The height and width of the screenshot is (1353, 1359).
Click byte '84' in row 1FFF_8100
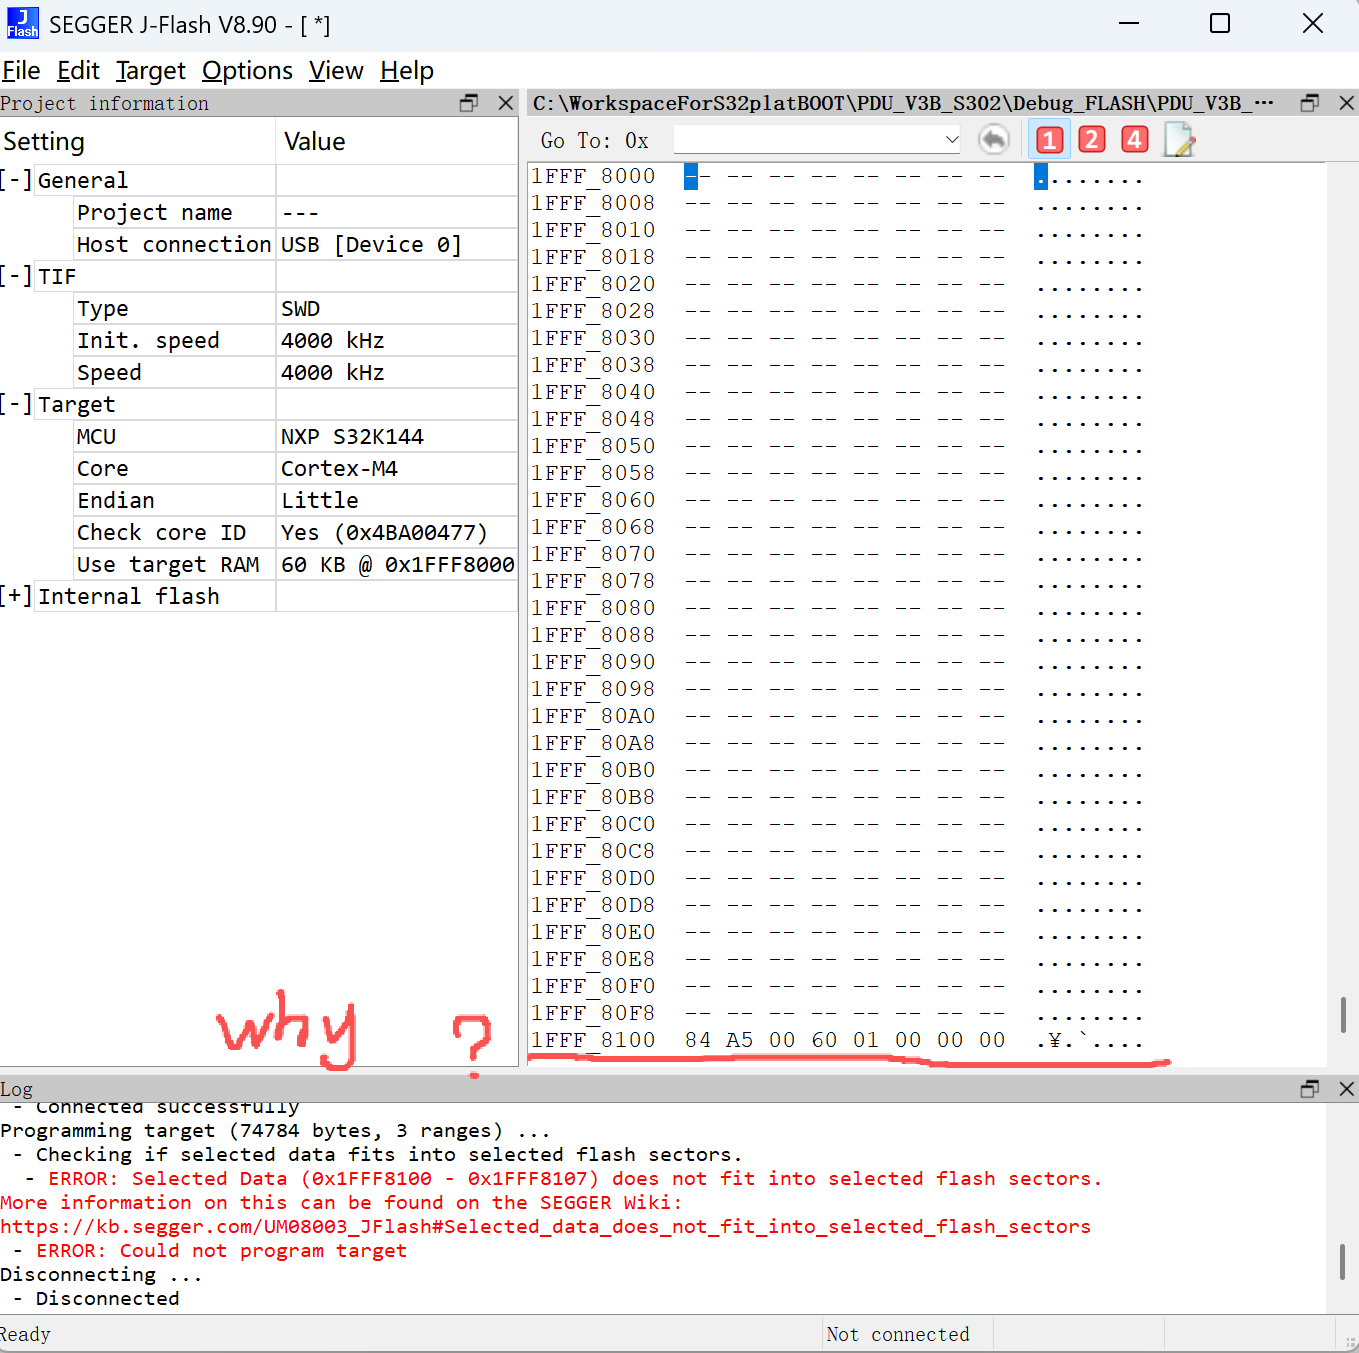coord(697,1040)
